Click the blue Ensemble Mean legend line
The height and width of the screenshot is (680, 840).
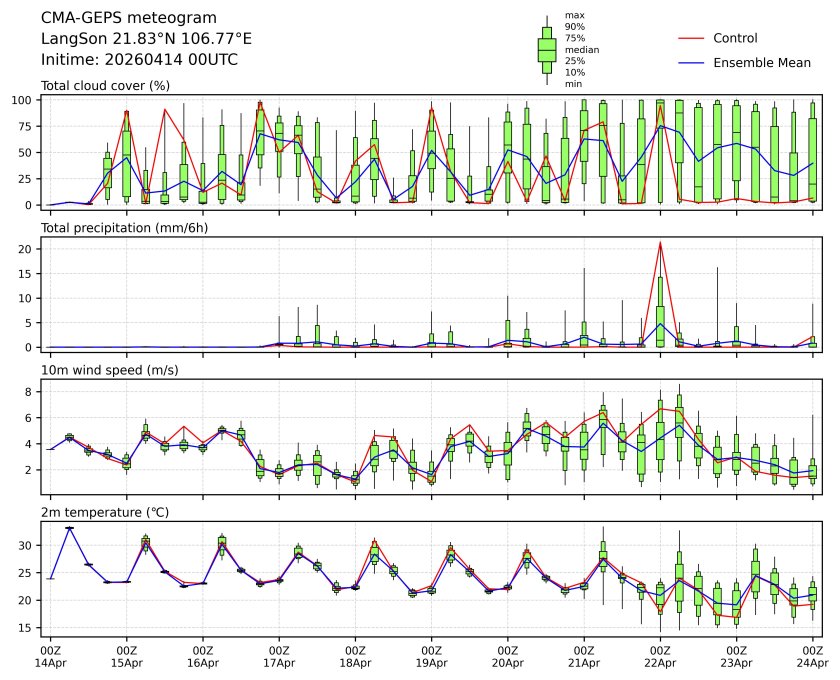pyautogui.click(x=692, y=63)
